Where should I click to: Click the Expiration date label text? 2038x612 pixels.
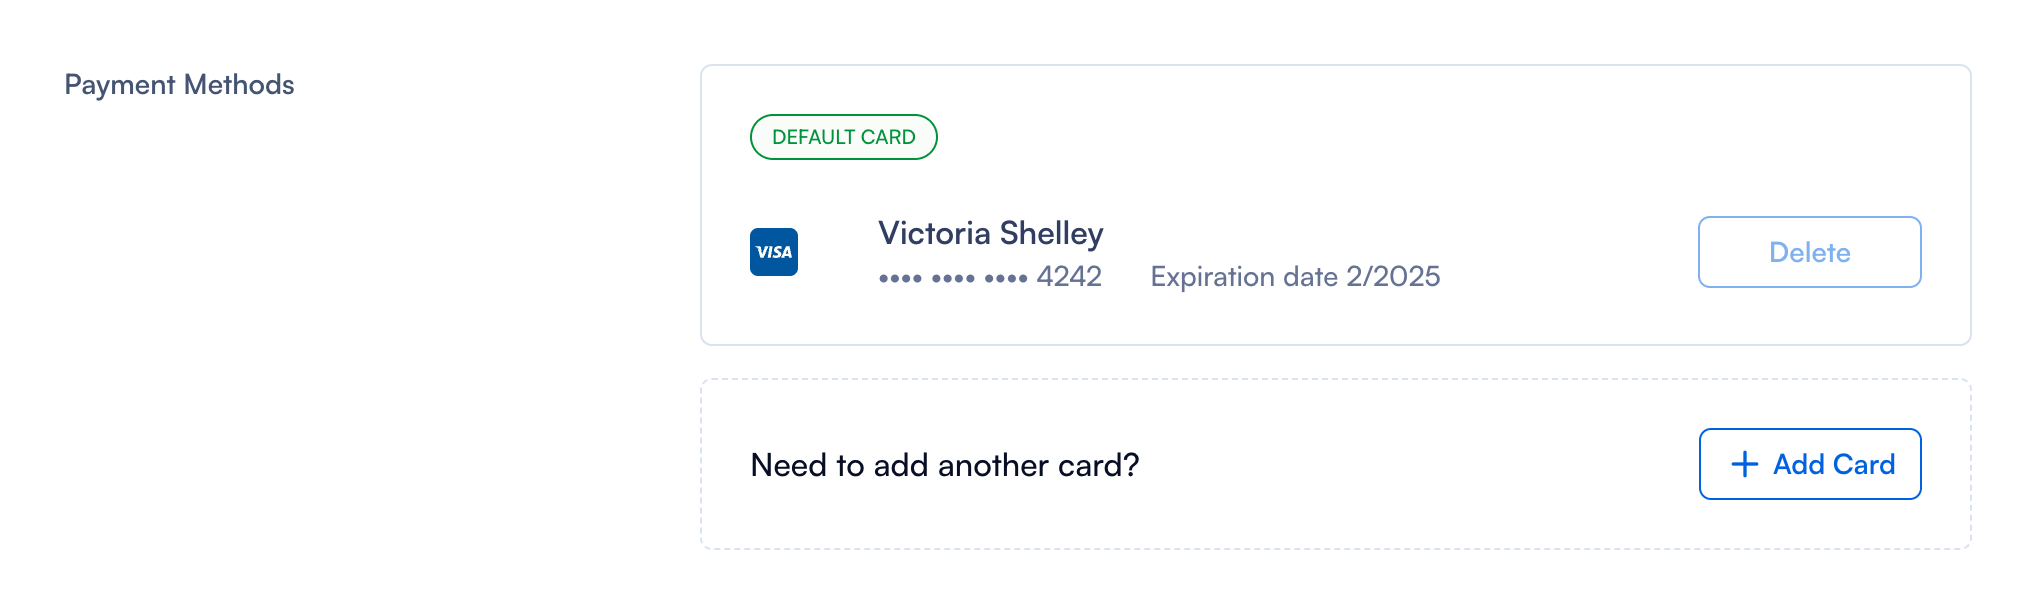[x=1243, y=277]
